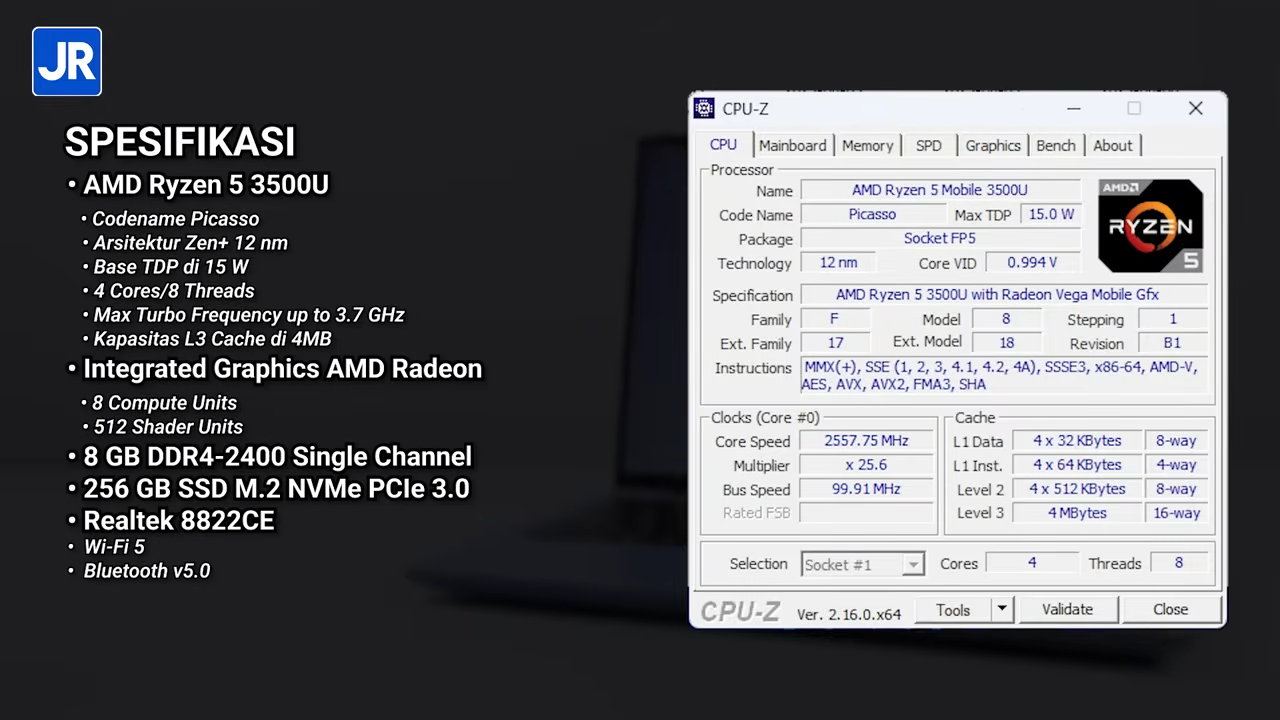Open the SPD tab
The image size is (1280, 720).
(x=928, y=145)
